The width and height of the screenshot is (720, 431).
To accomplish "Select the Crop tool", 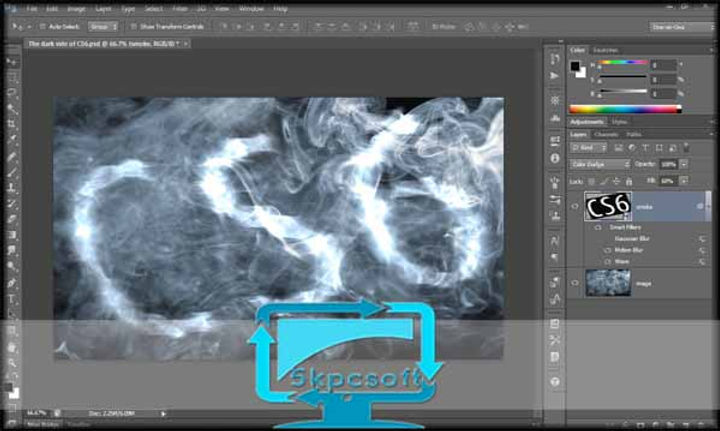I will pos(11,124).
